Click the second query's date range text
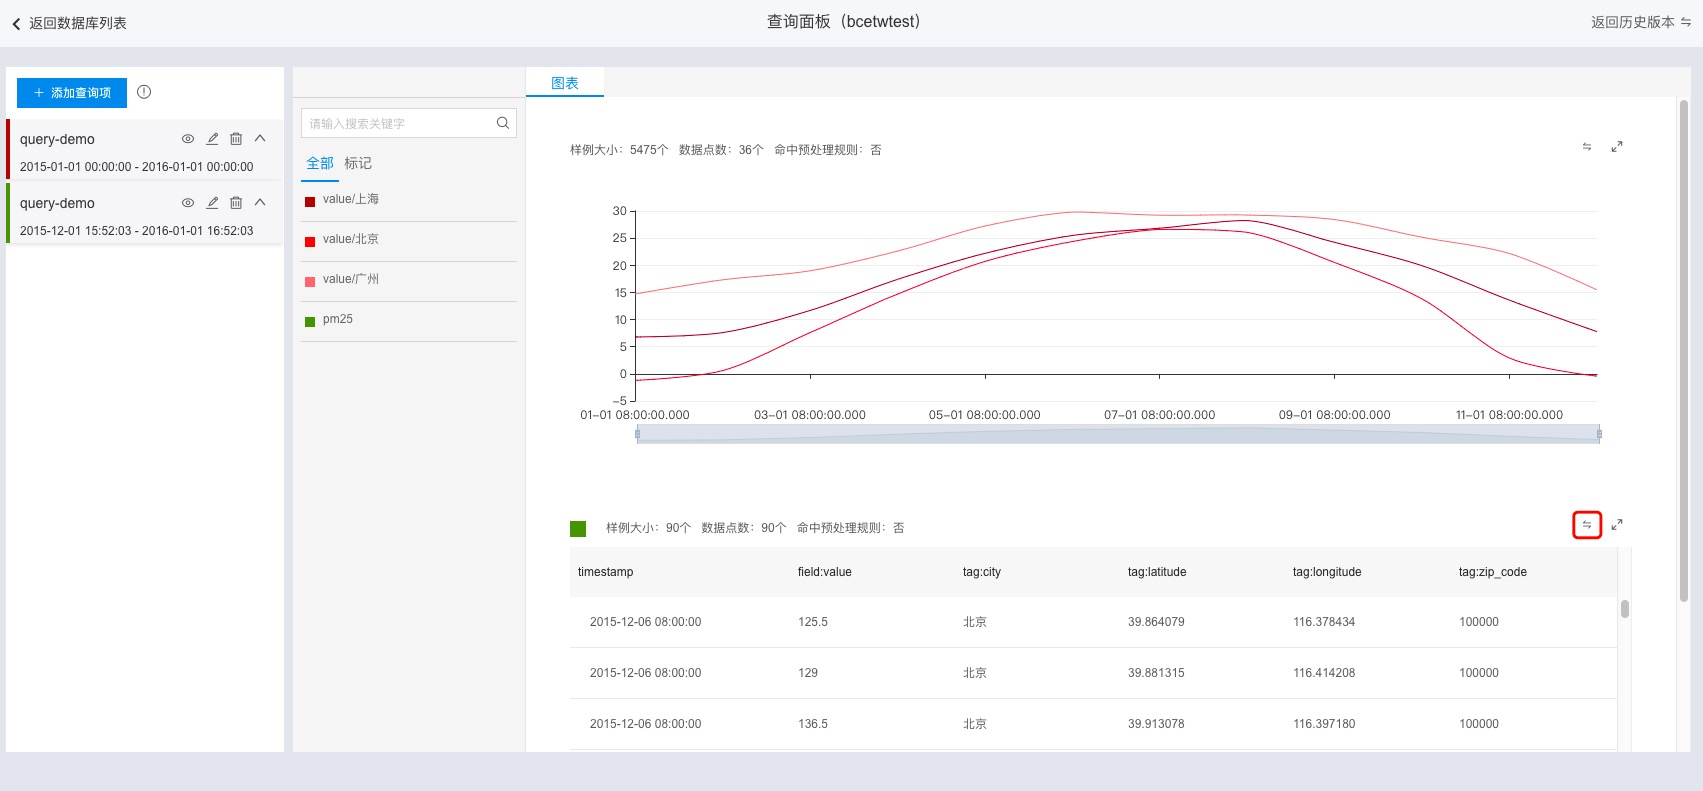 [137, 231]
